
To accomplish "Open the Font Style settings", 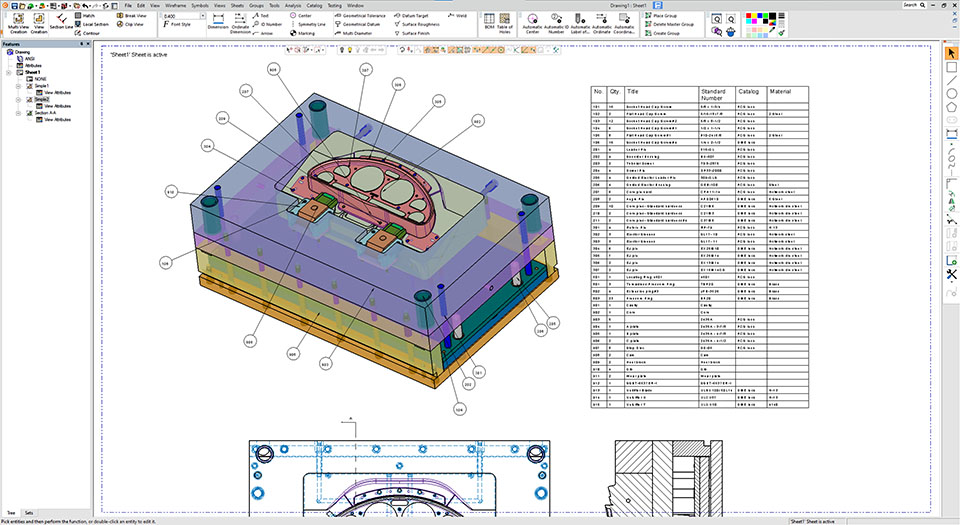I will (x=177, y=24).
